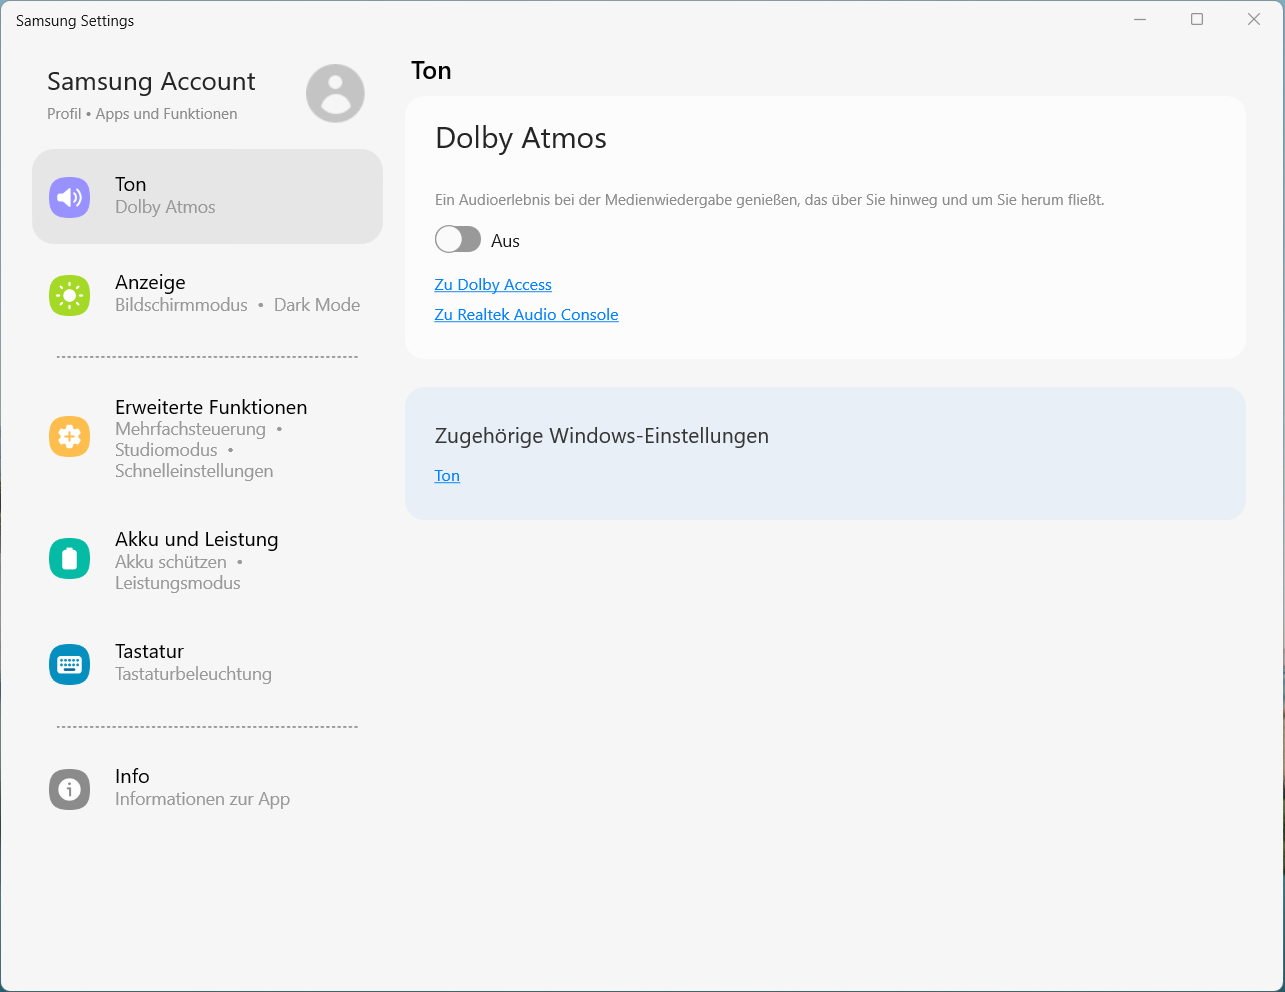
Task: Open Erweiterte Funktionen from the sidebar
Action: tap(211, 408)
